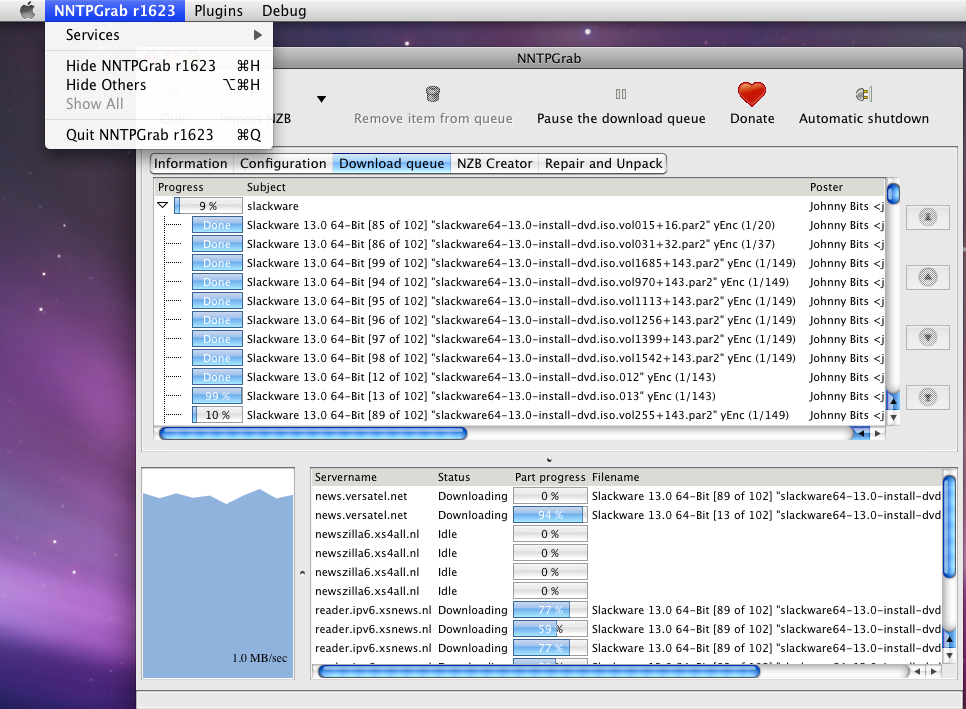Click the move-to-bottom arrow button beside queue
This screenshot has height=709, width=966.
(927, 397)
